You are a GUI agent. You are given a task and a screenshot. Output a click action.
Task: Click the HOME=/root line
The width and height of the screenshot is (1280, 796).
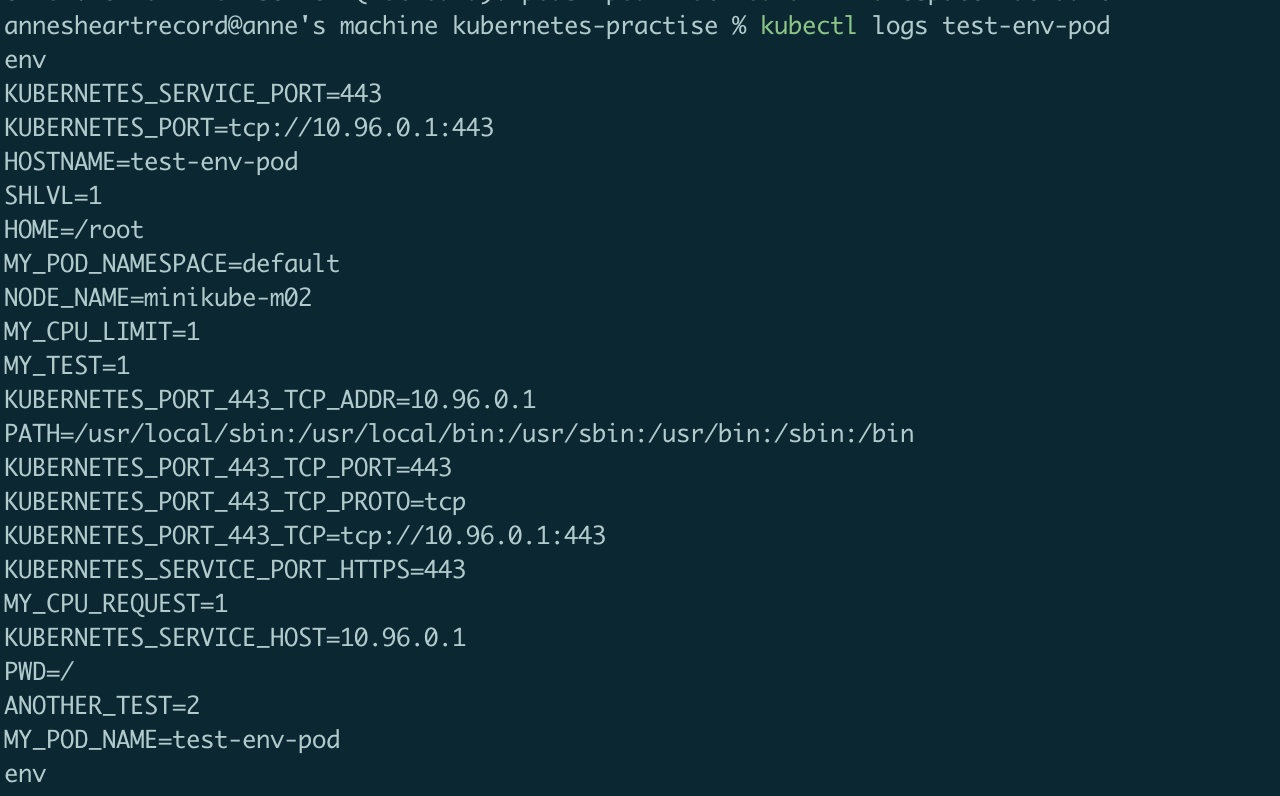point(74,230)
